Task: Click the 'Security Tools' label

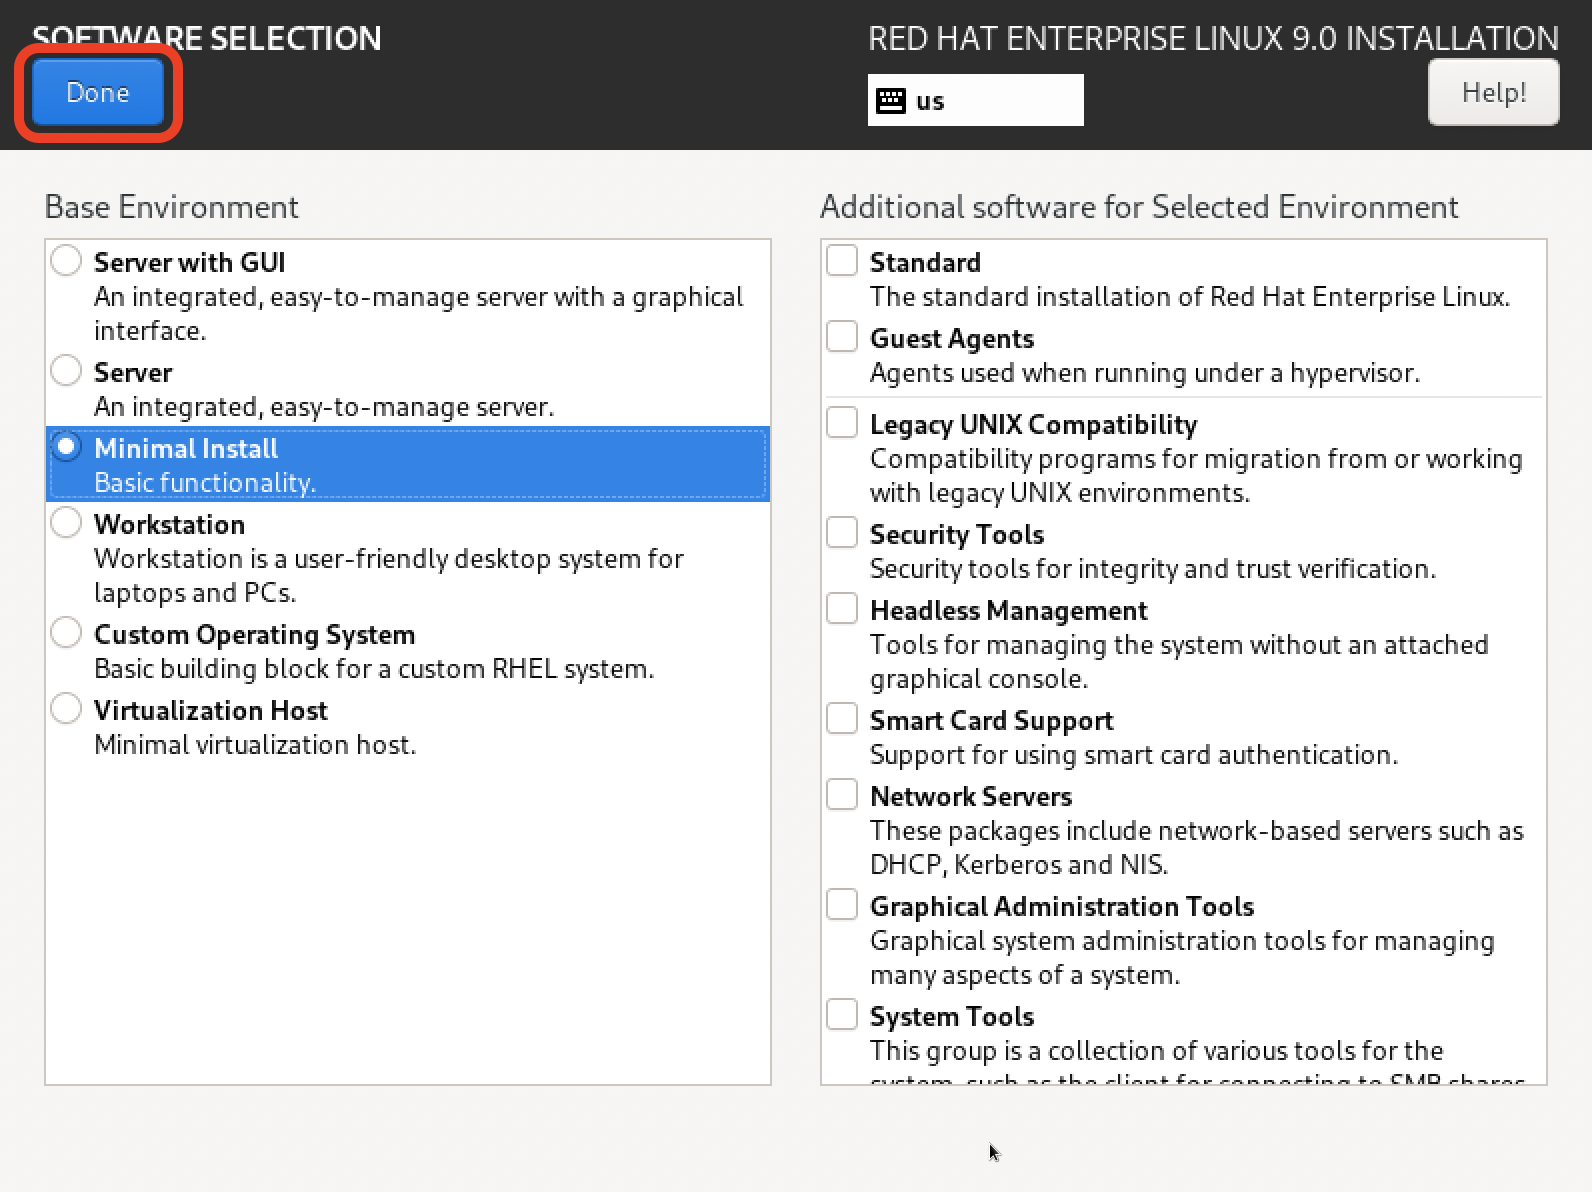Action: 957,534
